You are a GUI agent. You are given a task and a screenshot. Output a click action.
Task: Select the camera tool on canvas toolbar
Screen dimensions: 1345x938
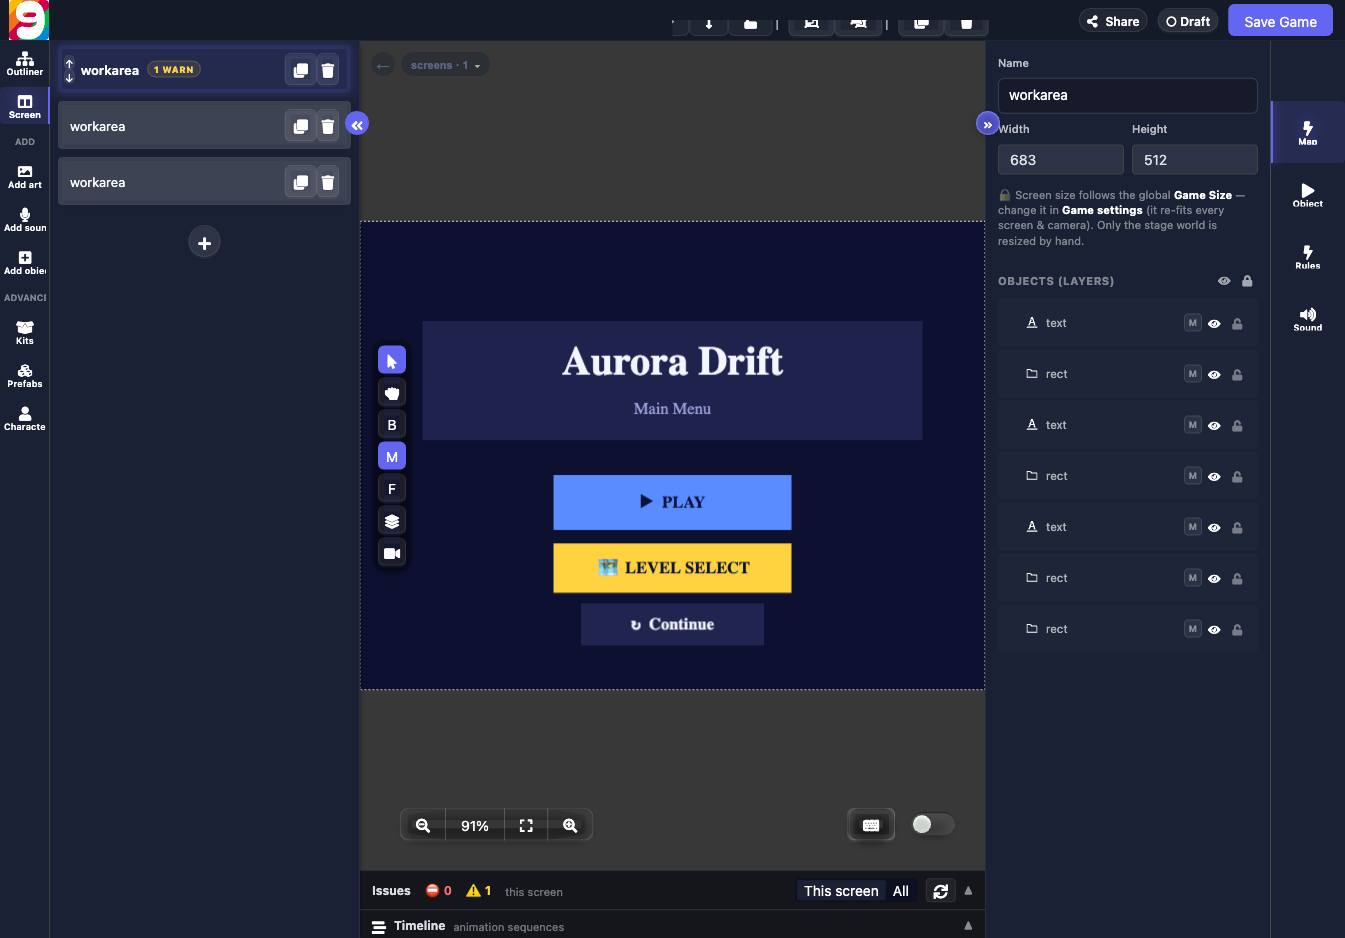tap(392, 553)
